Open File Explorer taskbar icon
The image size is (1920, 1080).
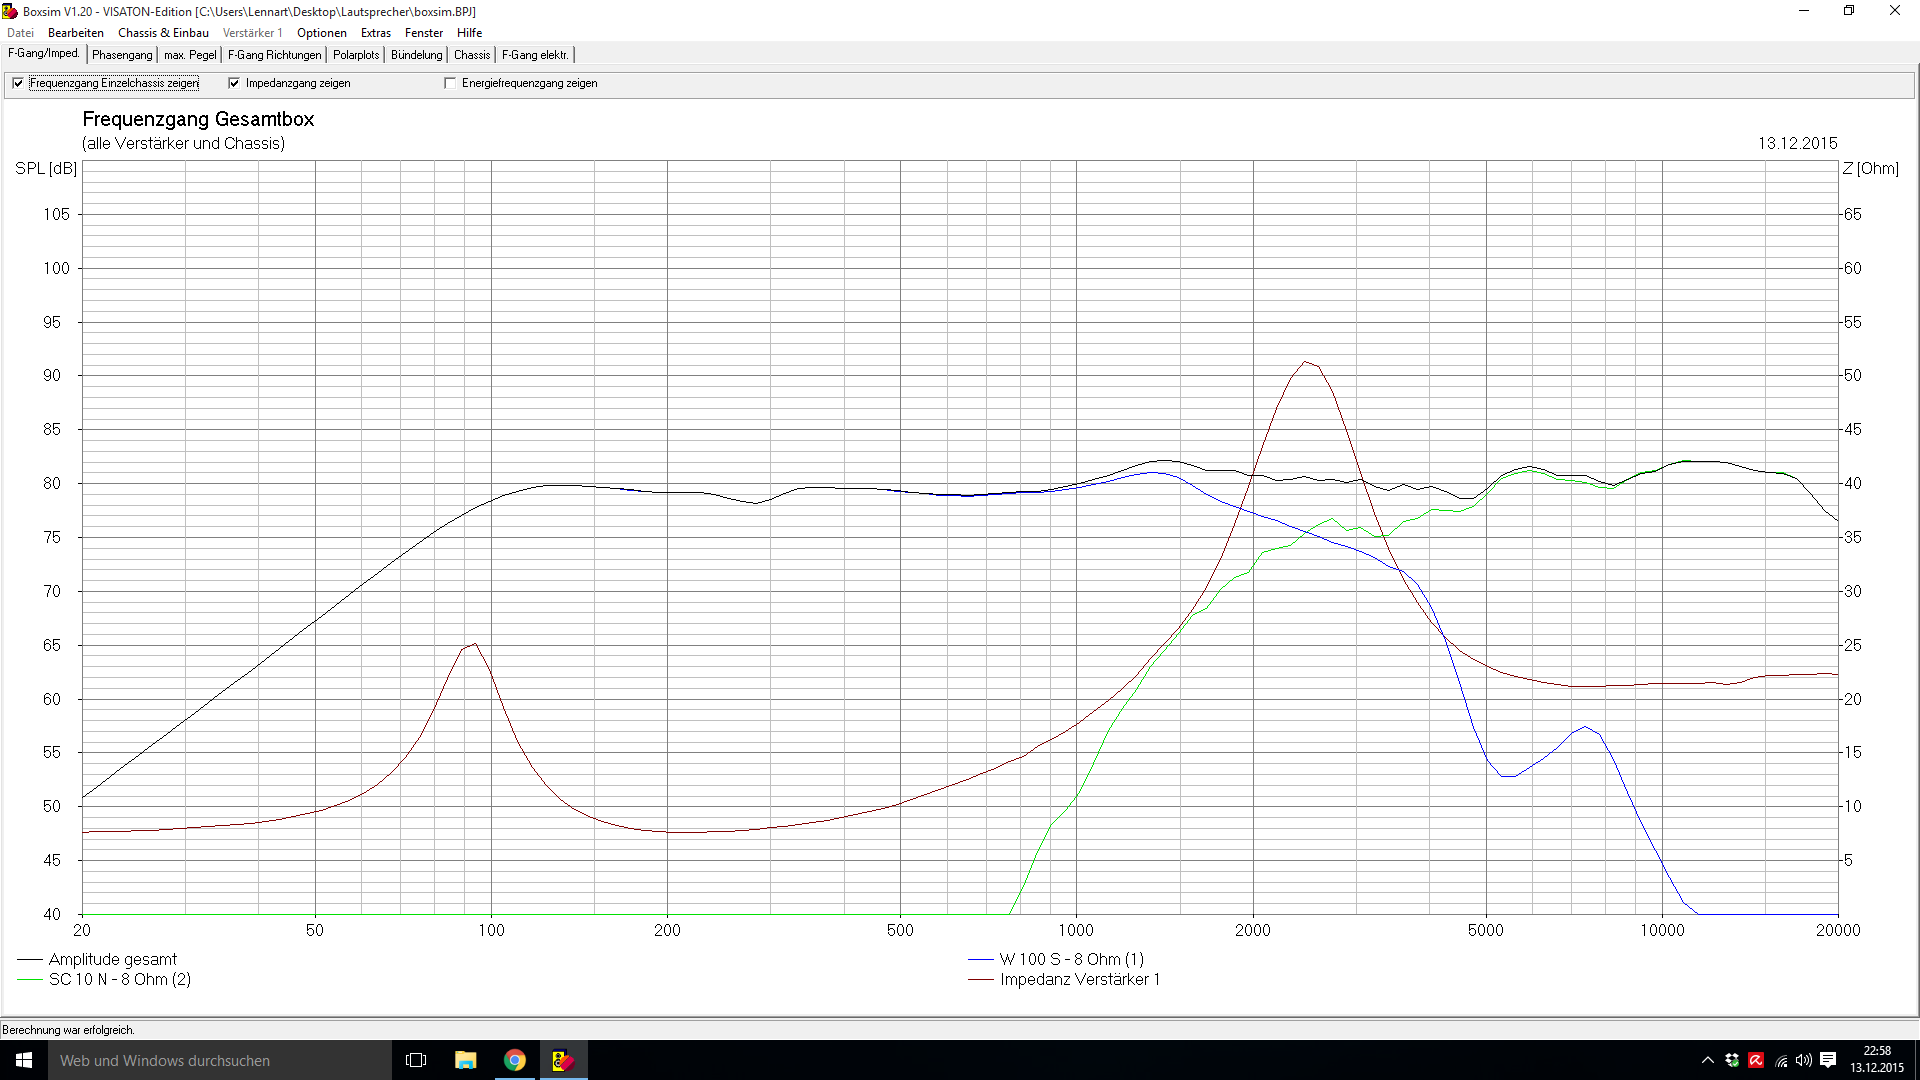pyautogui.click(x=466, y=1060)
